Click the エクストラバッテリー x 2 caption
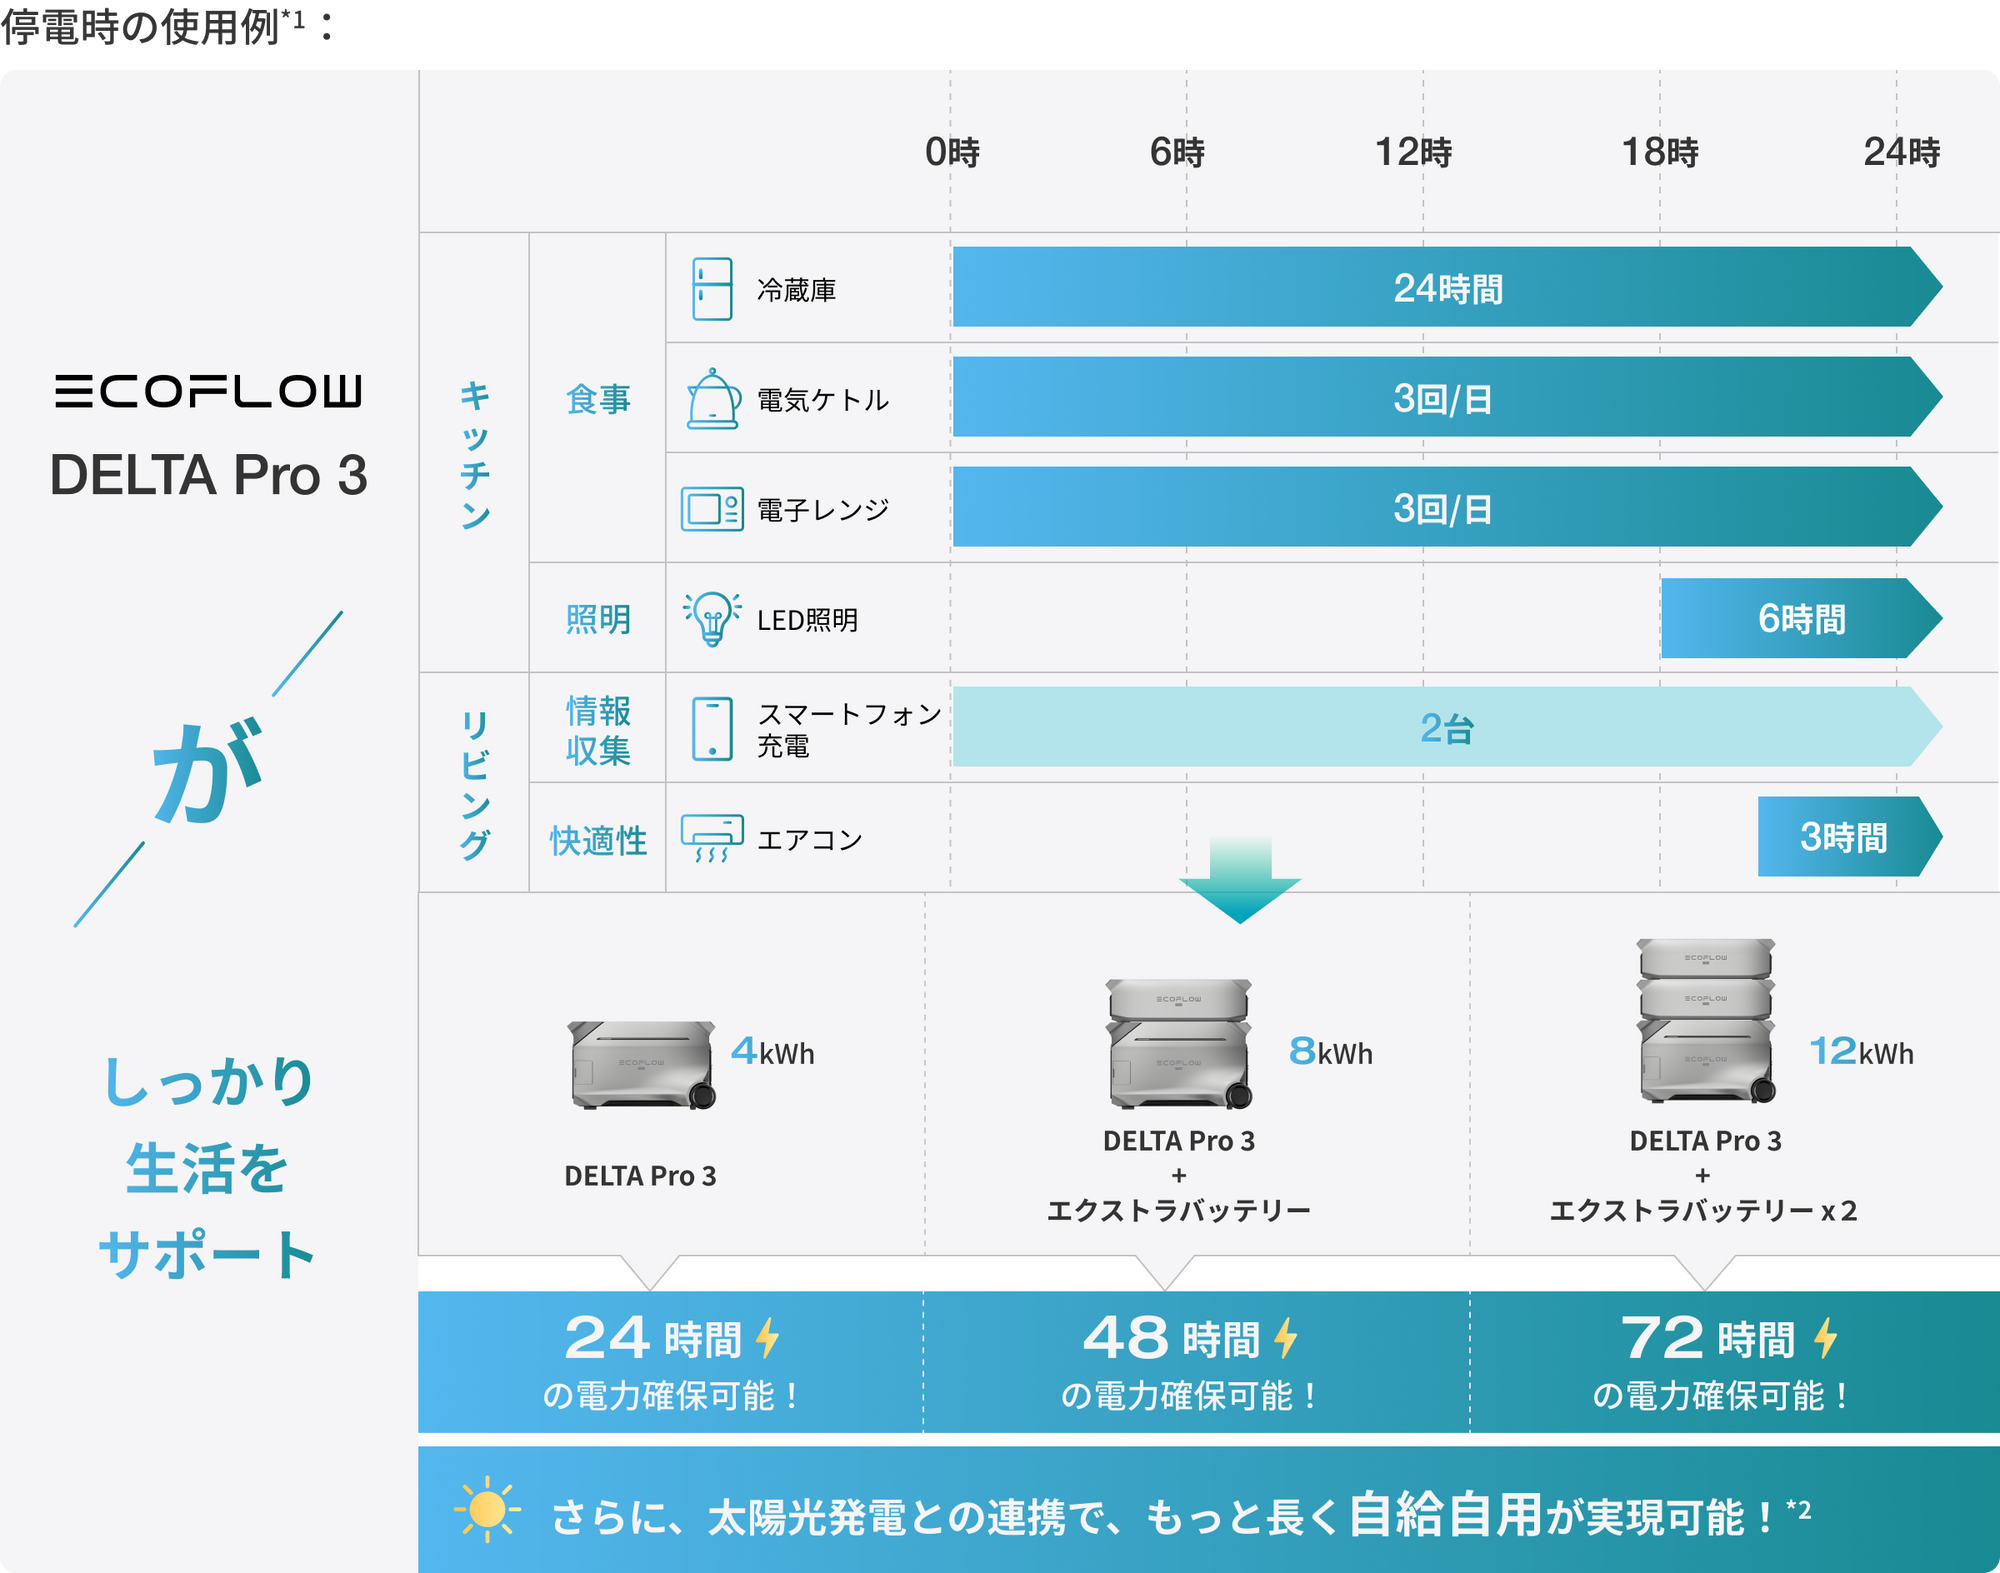The image size is (2000, 1573). pyautogui.click(x=1703, y=1211)
